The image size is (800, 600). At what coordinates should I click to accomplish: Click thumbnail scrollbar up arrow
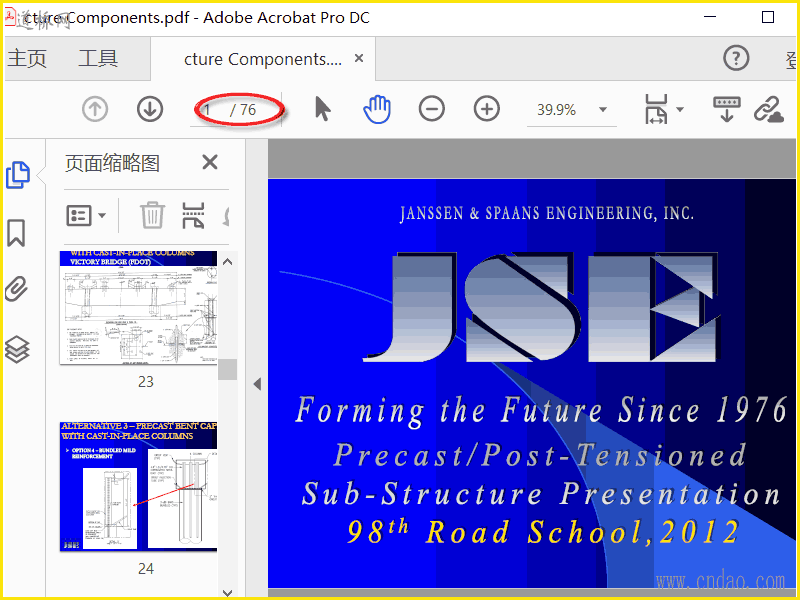[228, 262]
